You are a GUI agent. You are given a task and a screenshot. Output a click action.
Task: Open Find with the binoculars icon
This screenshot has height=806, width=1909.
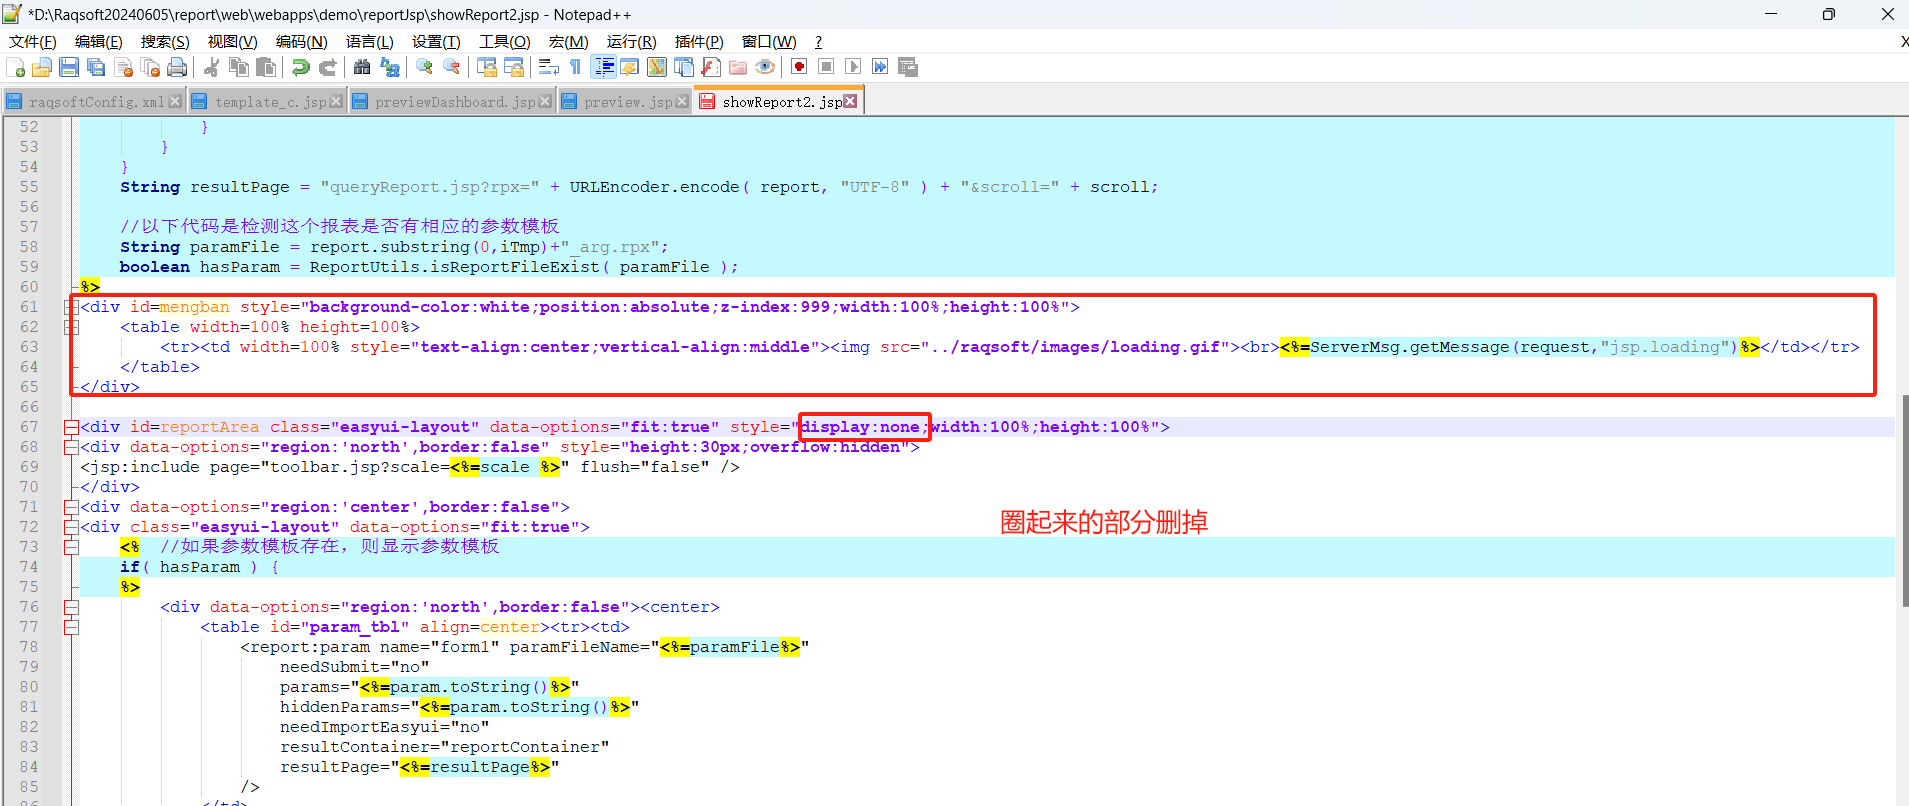pyautogui.click(x=362, y=67)
